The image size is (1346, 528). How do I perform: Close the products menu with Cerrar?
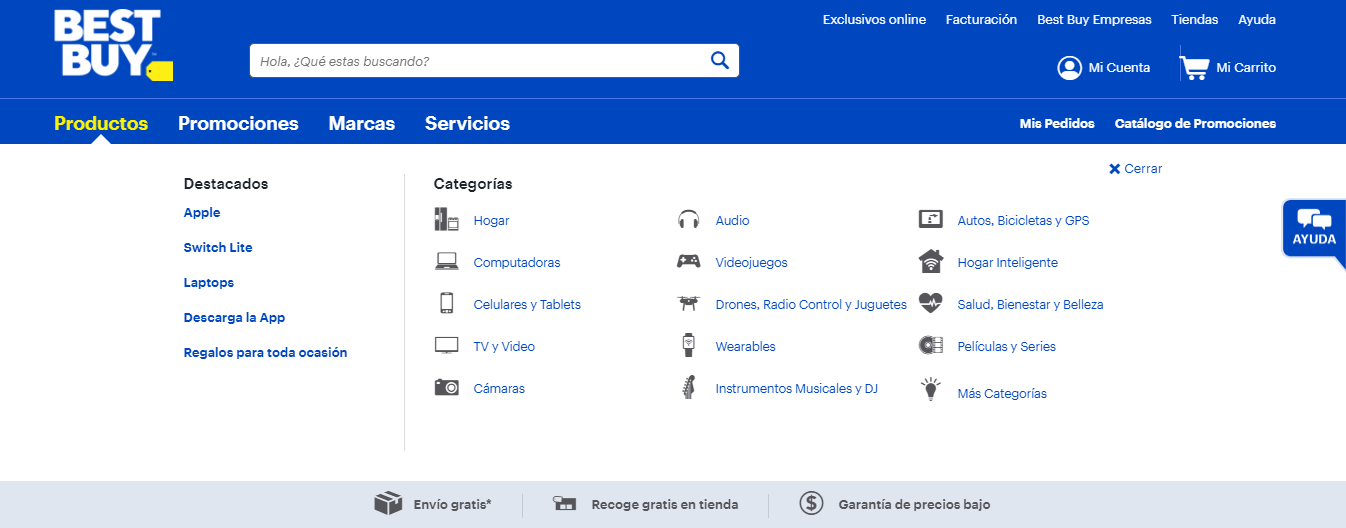(1135, 169)
